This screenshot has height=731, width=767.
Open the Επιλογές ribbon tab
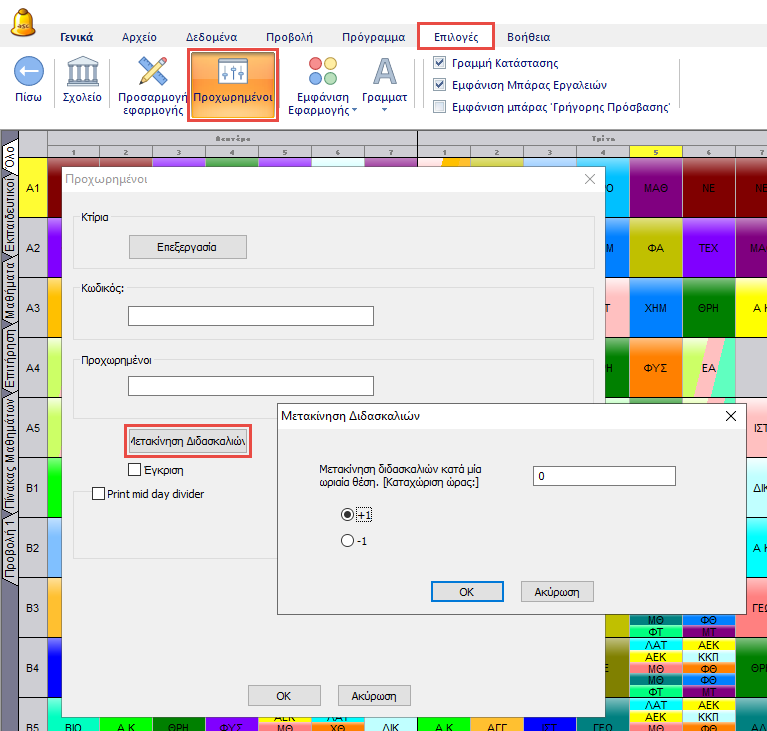click(456, 37)
